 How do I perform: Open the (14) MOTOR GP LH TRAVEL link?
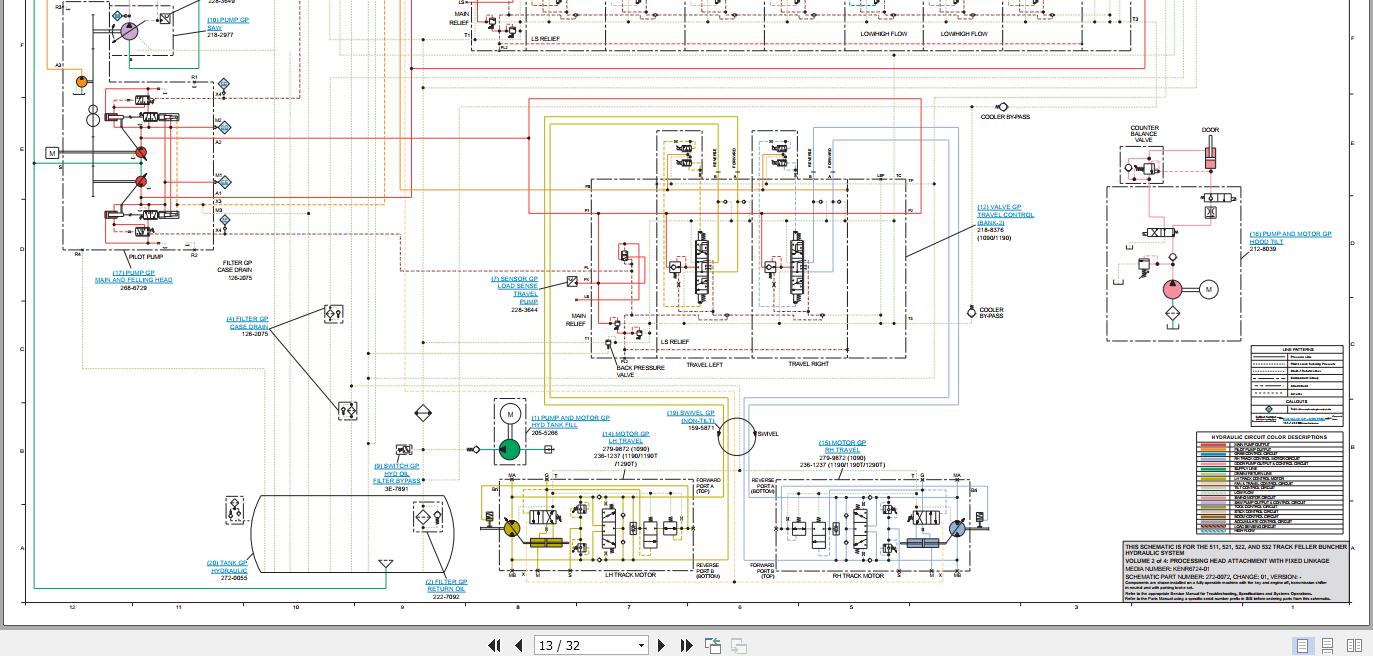[x=626, y=437]
